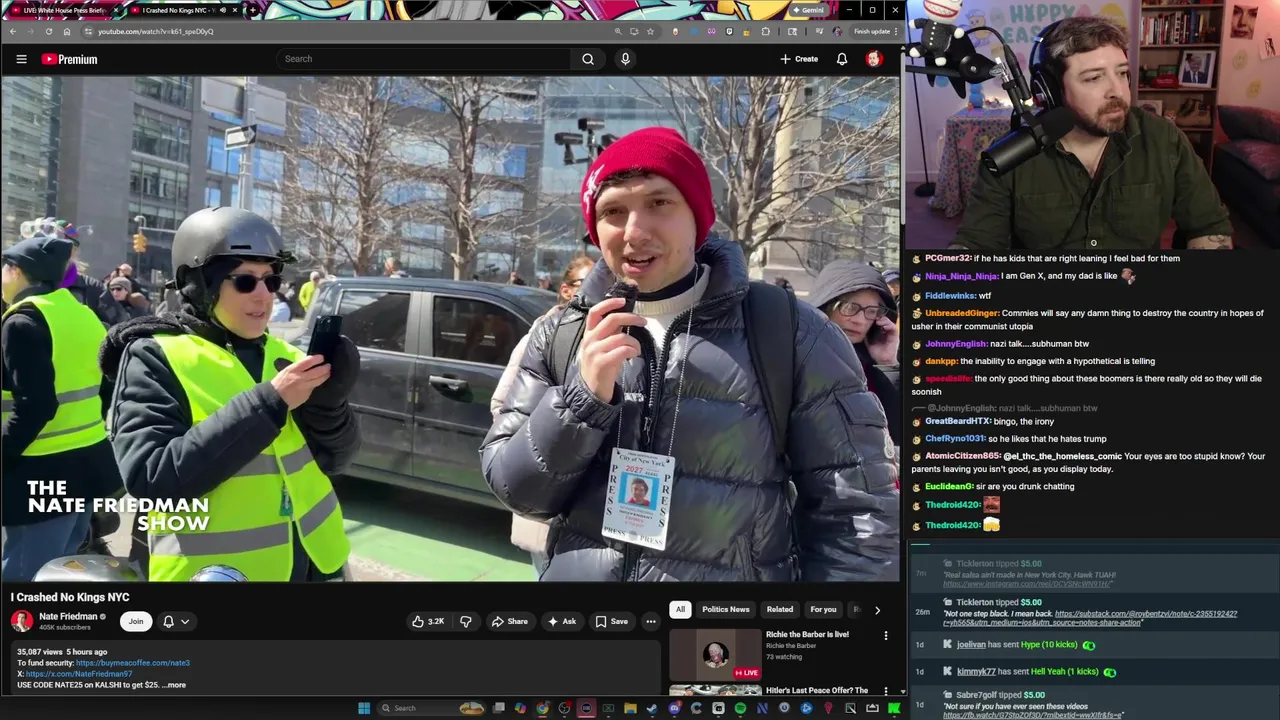This screenshot has height=720, width=1280.
Task: Open Steam from the taskbar
Action: tap(652, 708)
